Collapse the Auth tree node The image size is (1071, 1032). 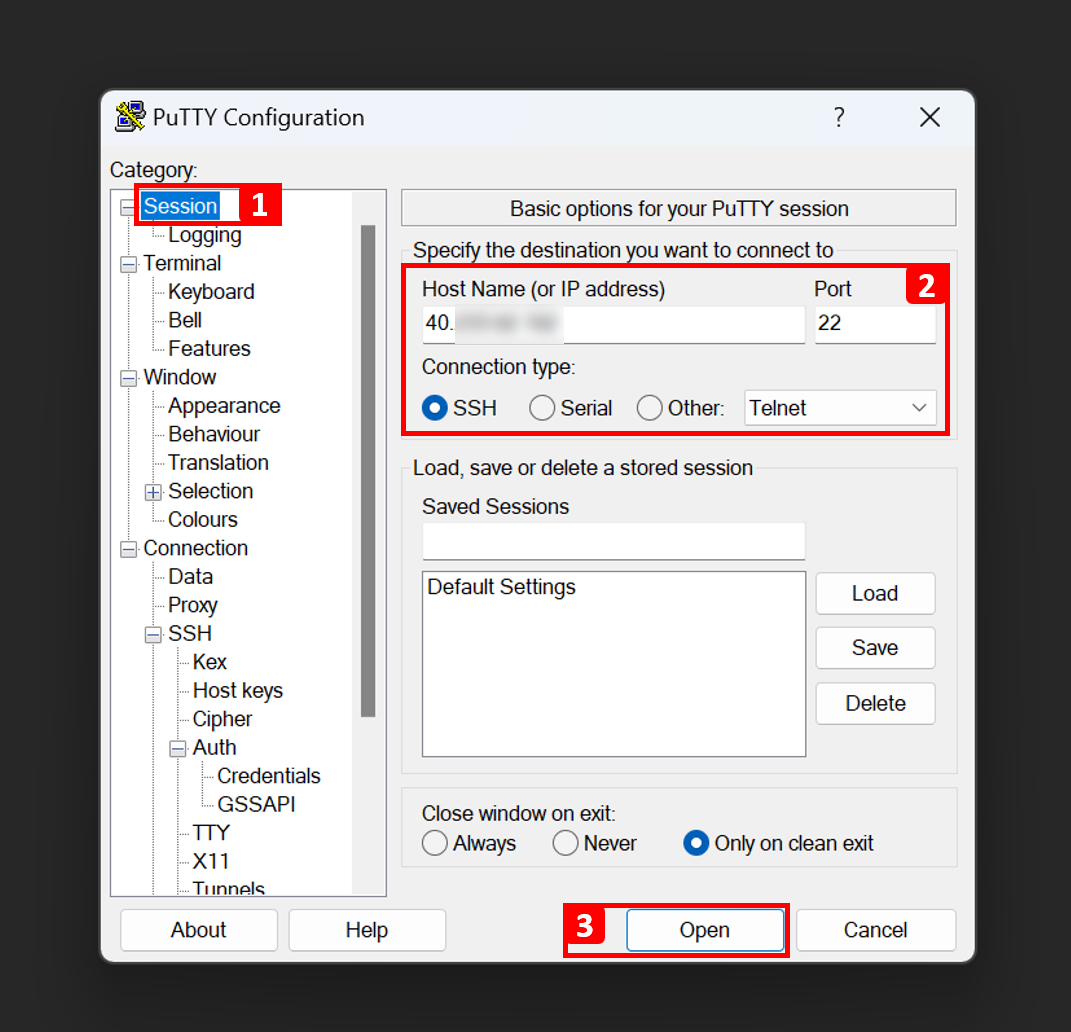click(x=178, y=749)
